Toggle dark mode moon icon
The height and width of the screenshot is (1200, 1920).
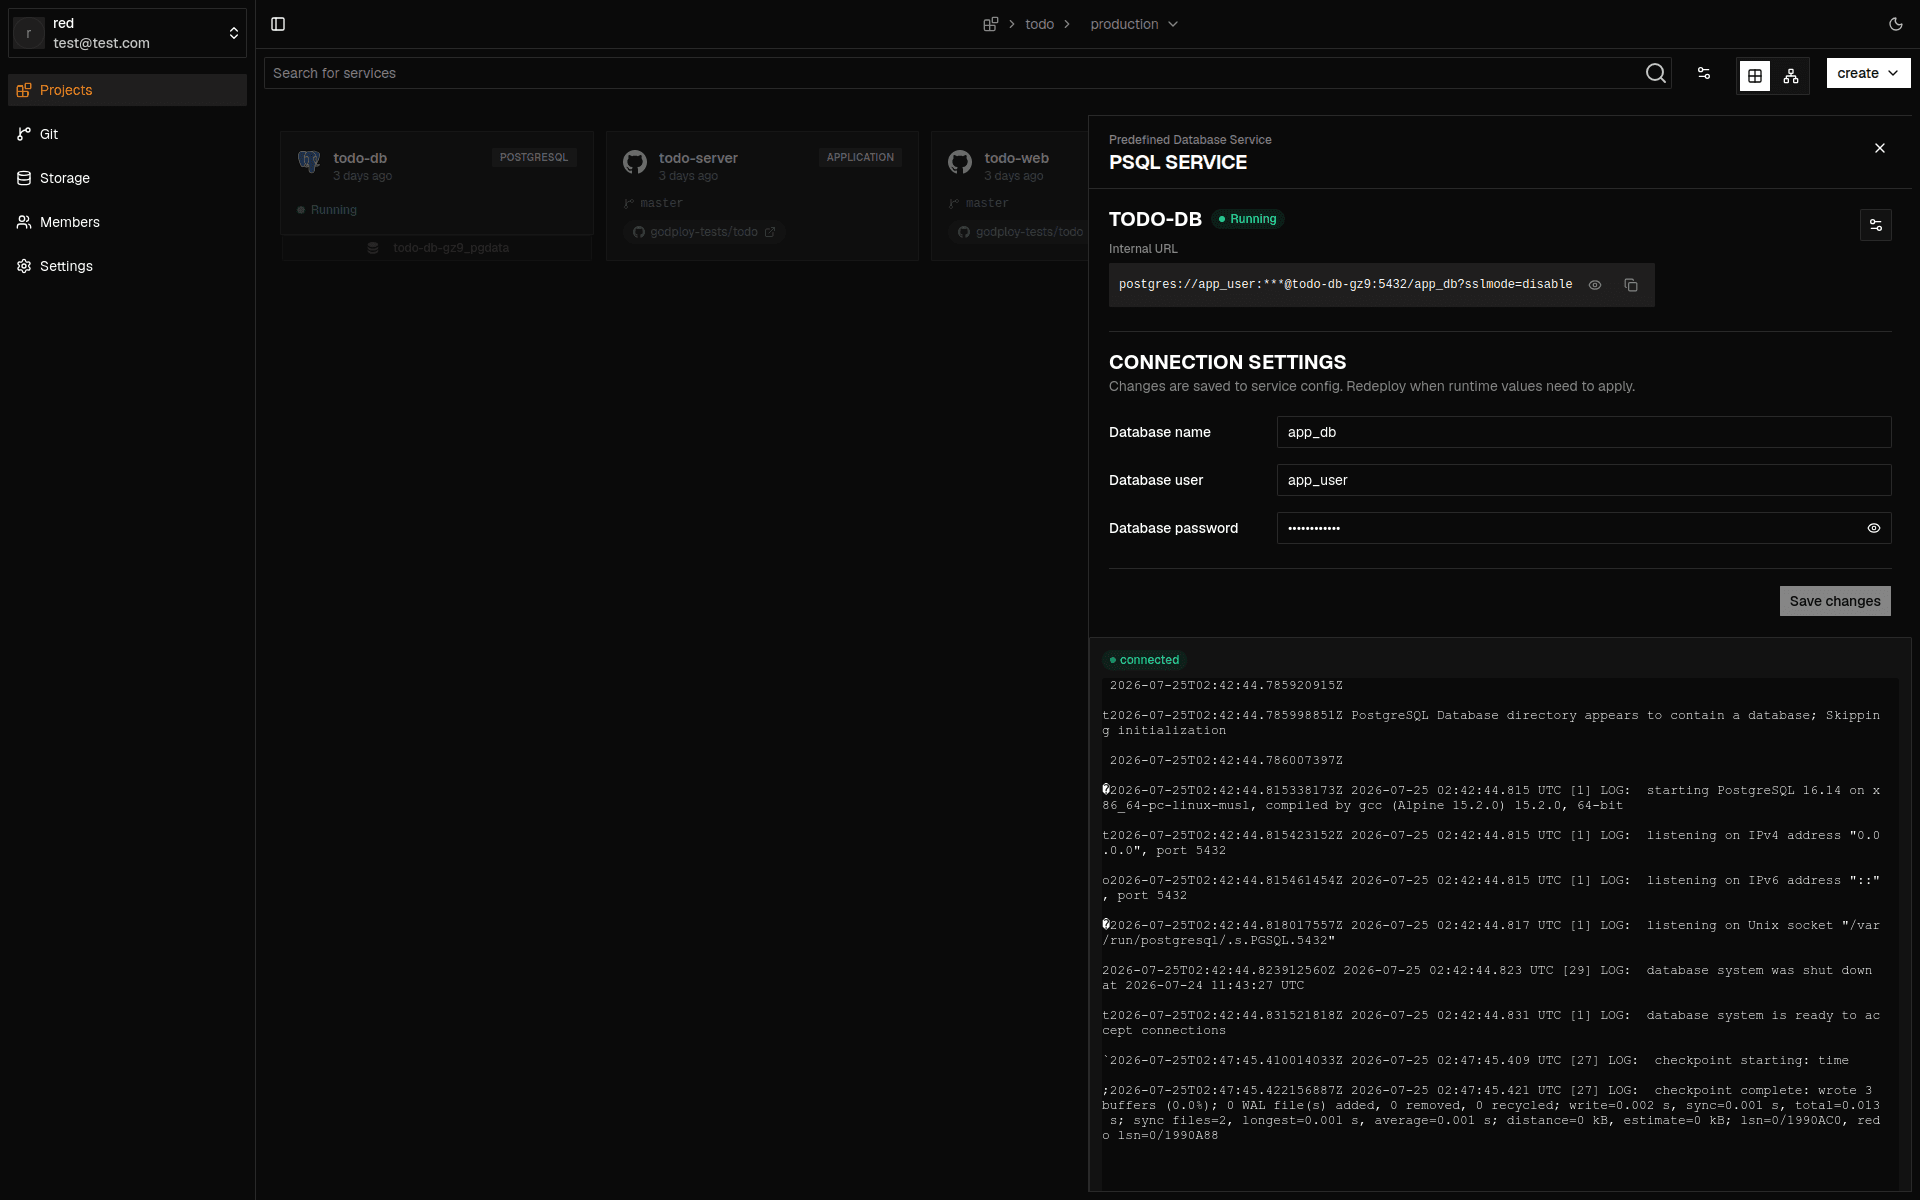(x=1895, y=24)
